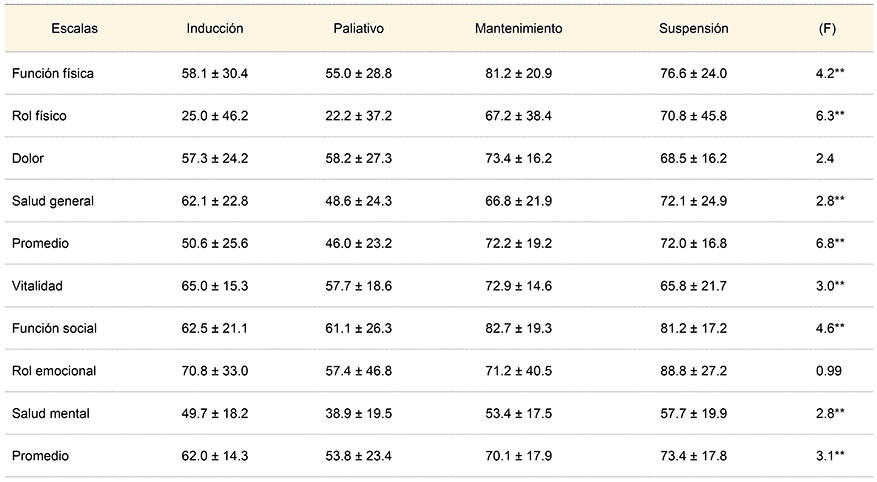Select the F value 6.3** for Rol físico
877x482 pixels.
tap(830, 116)
